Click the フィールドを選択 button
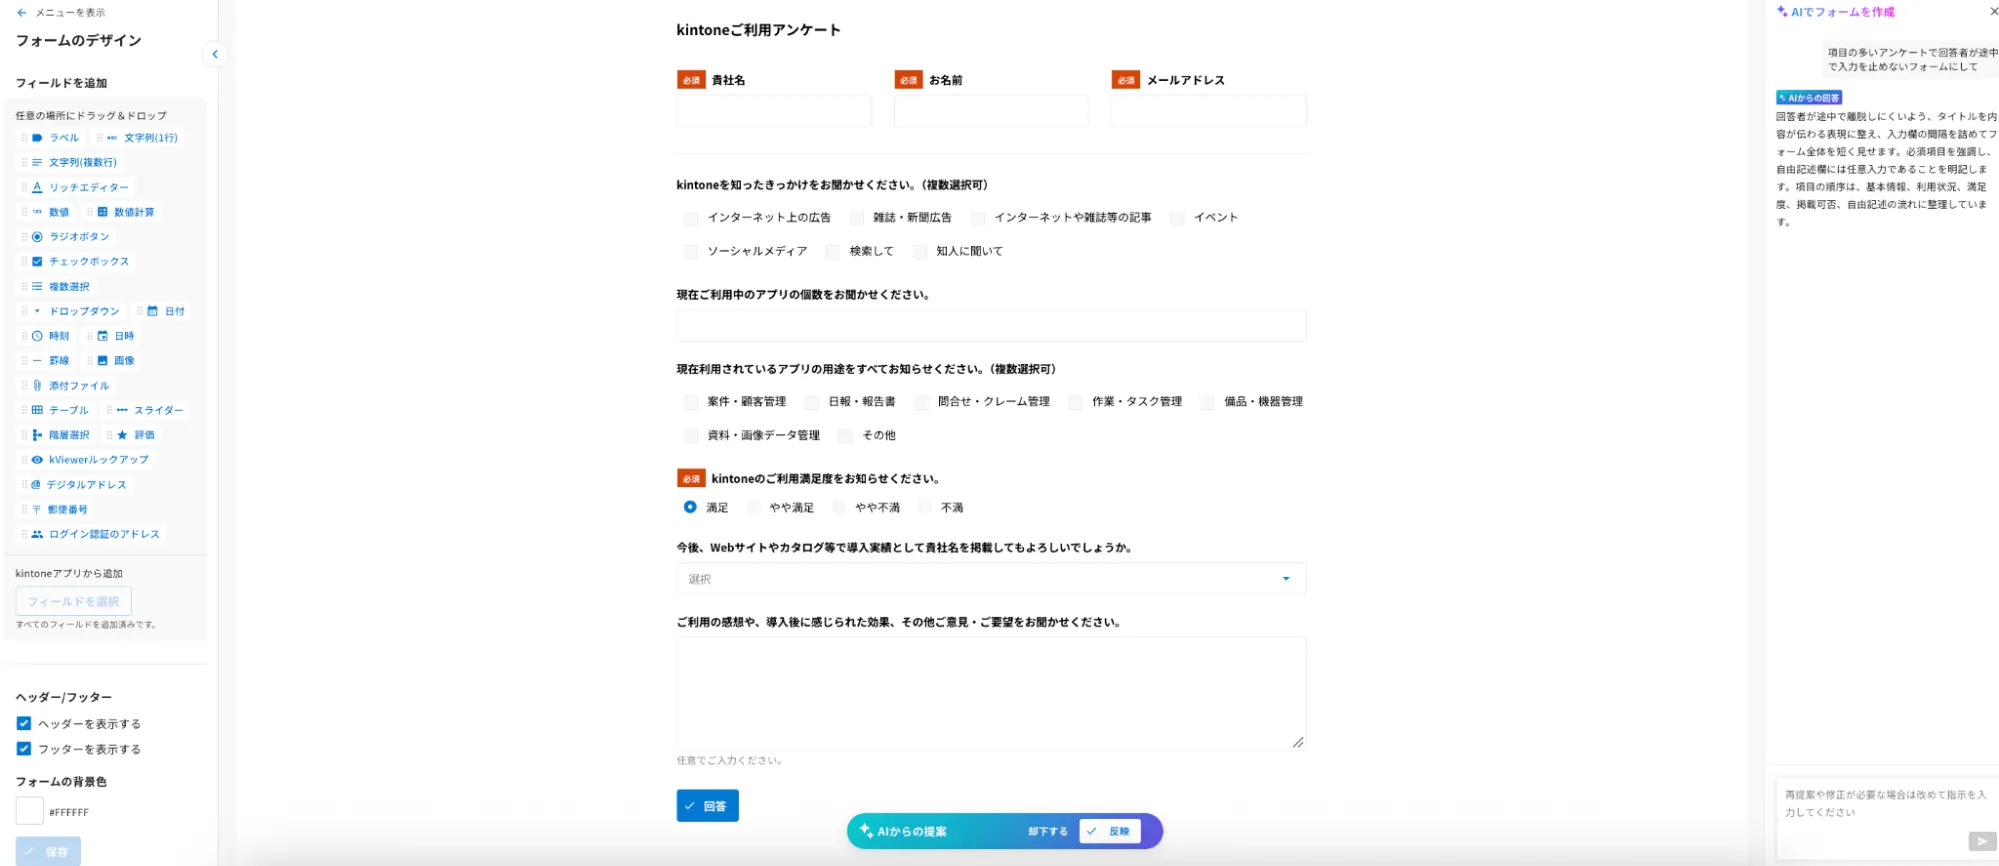Image resolution: width=1999 pixels, height=866 pixels. (73, 601)
